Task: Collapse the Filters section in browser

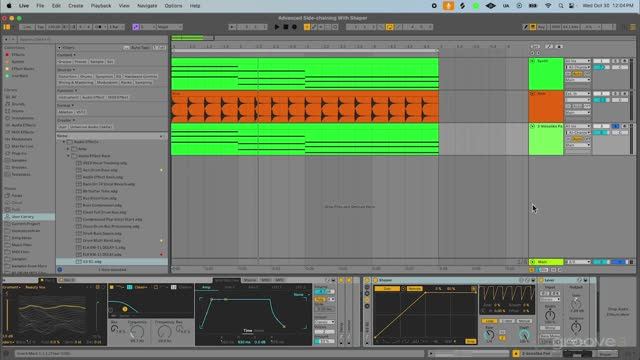Action: tap(60, 48)
